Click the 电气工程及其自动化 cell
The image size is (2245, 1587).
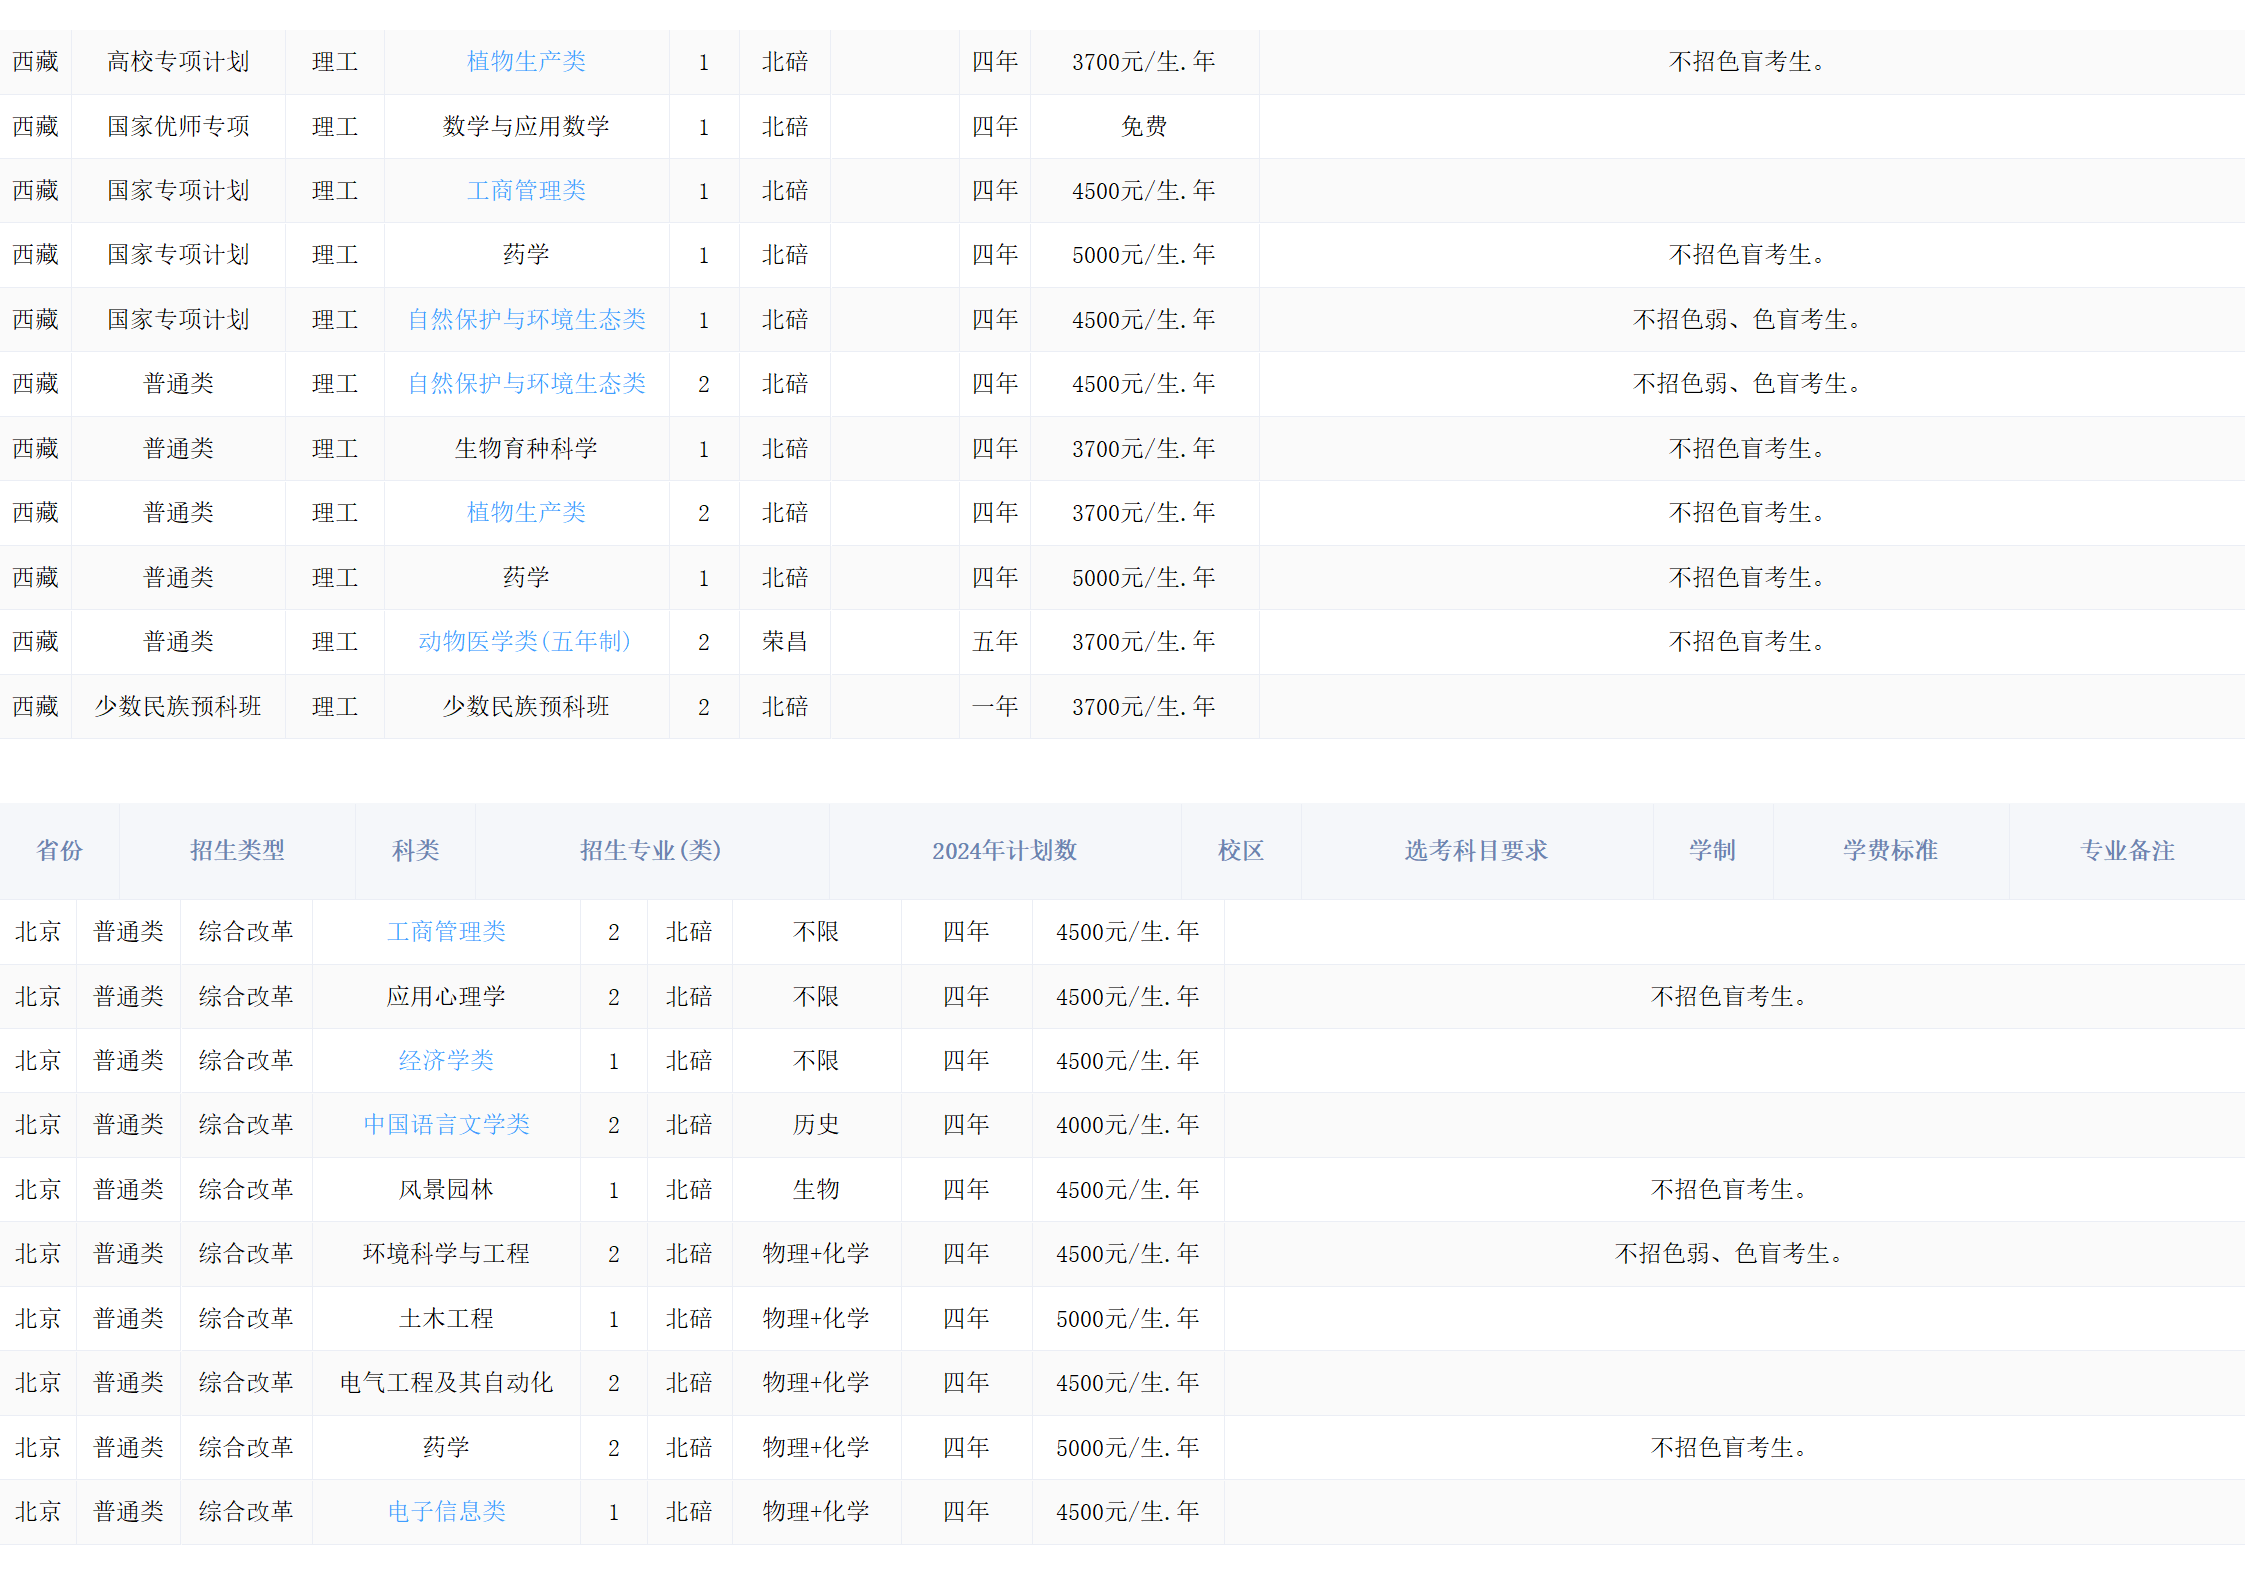point(446,1382)
